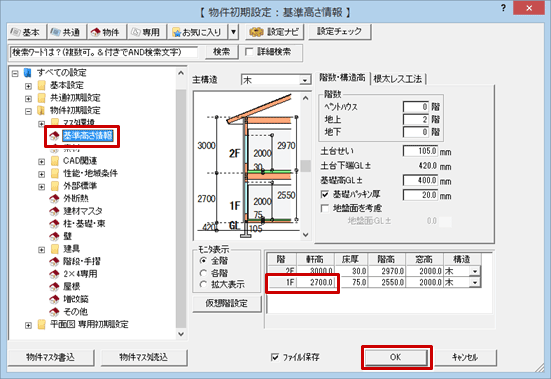The height and width of the screenshot is (379, 551).
Task: Click the 土台せい input field
Action: [x=420, y=151]
